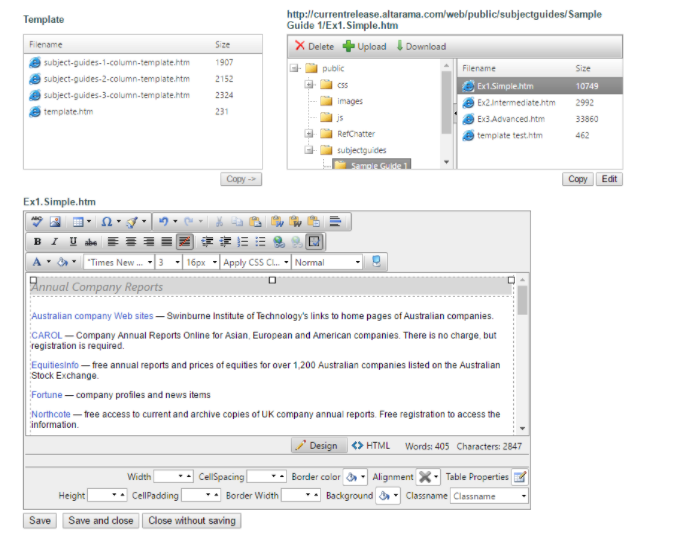Click Delete in file toolbar
Screen dimensions: 693x557
coord(315,46)
